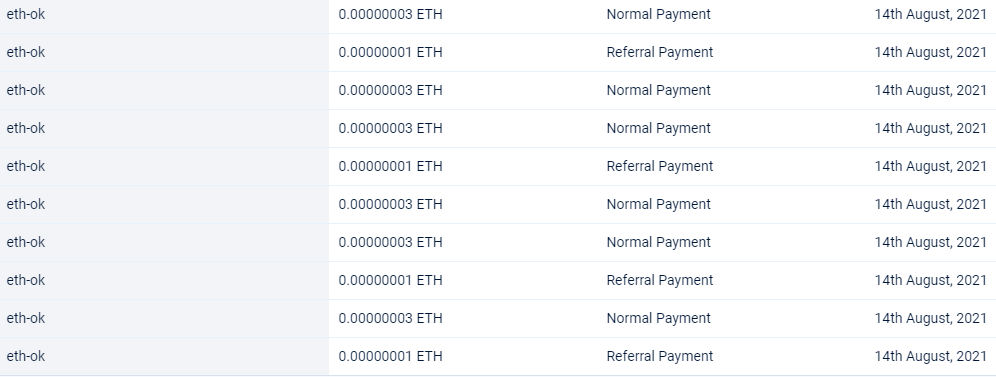Click eth-ok in the bottommost table row
996x377 pixels.
pos(25,356)
